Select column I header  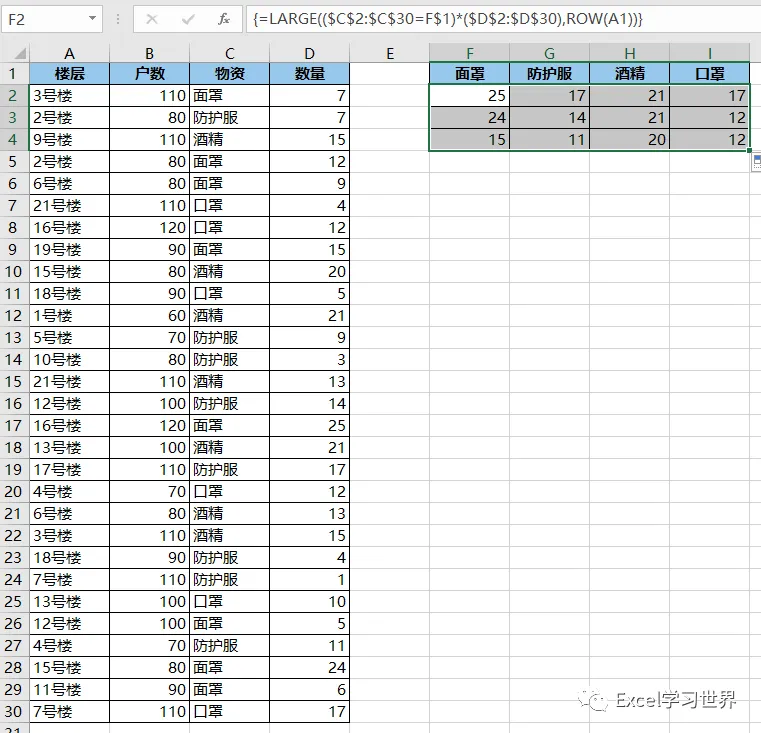tap(710, 53)
